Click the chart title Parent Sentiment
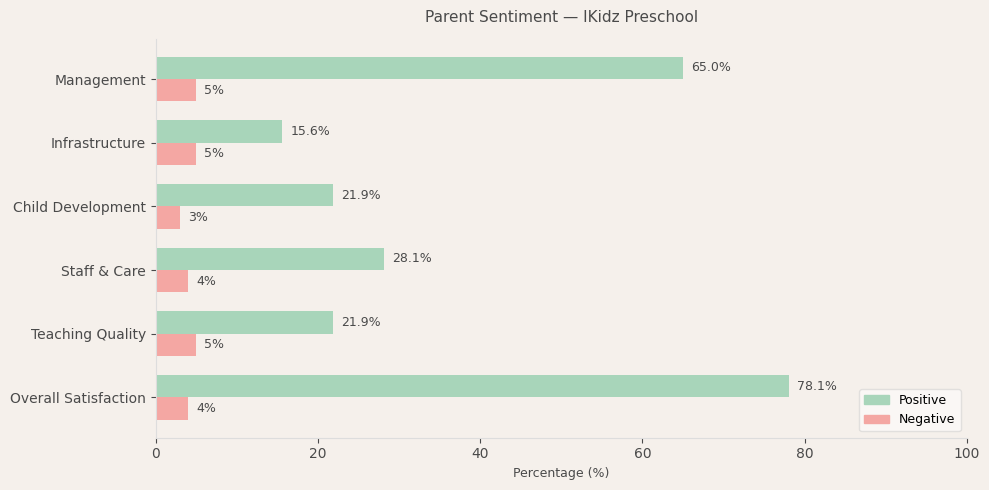The width and height of the screenshot is (989, 490). click(x=561, y=17)
